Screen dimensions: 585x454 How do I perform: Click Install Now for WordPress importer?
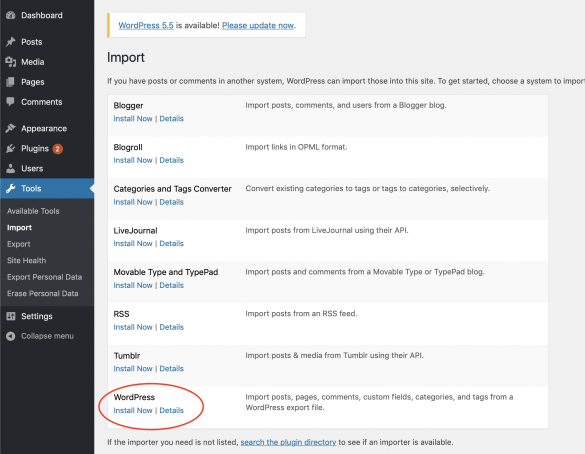(133, 410)
